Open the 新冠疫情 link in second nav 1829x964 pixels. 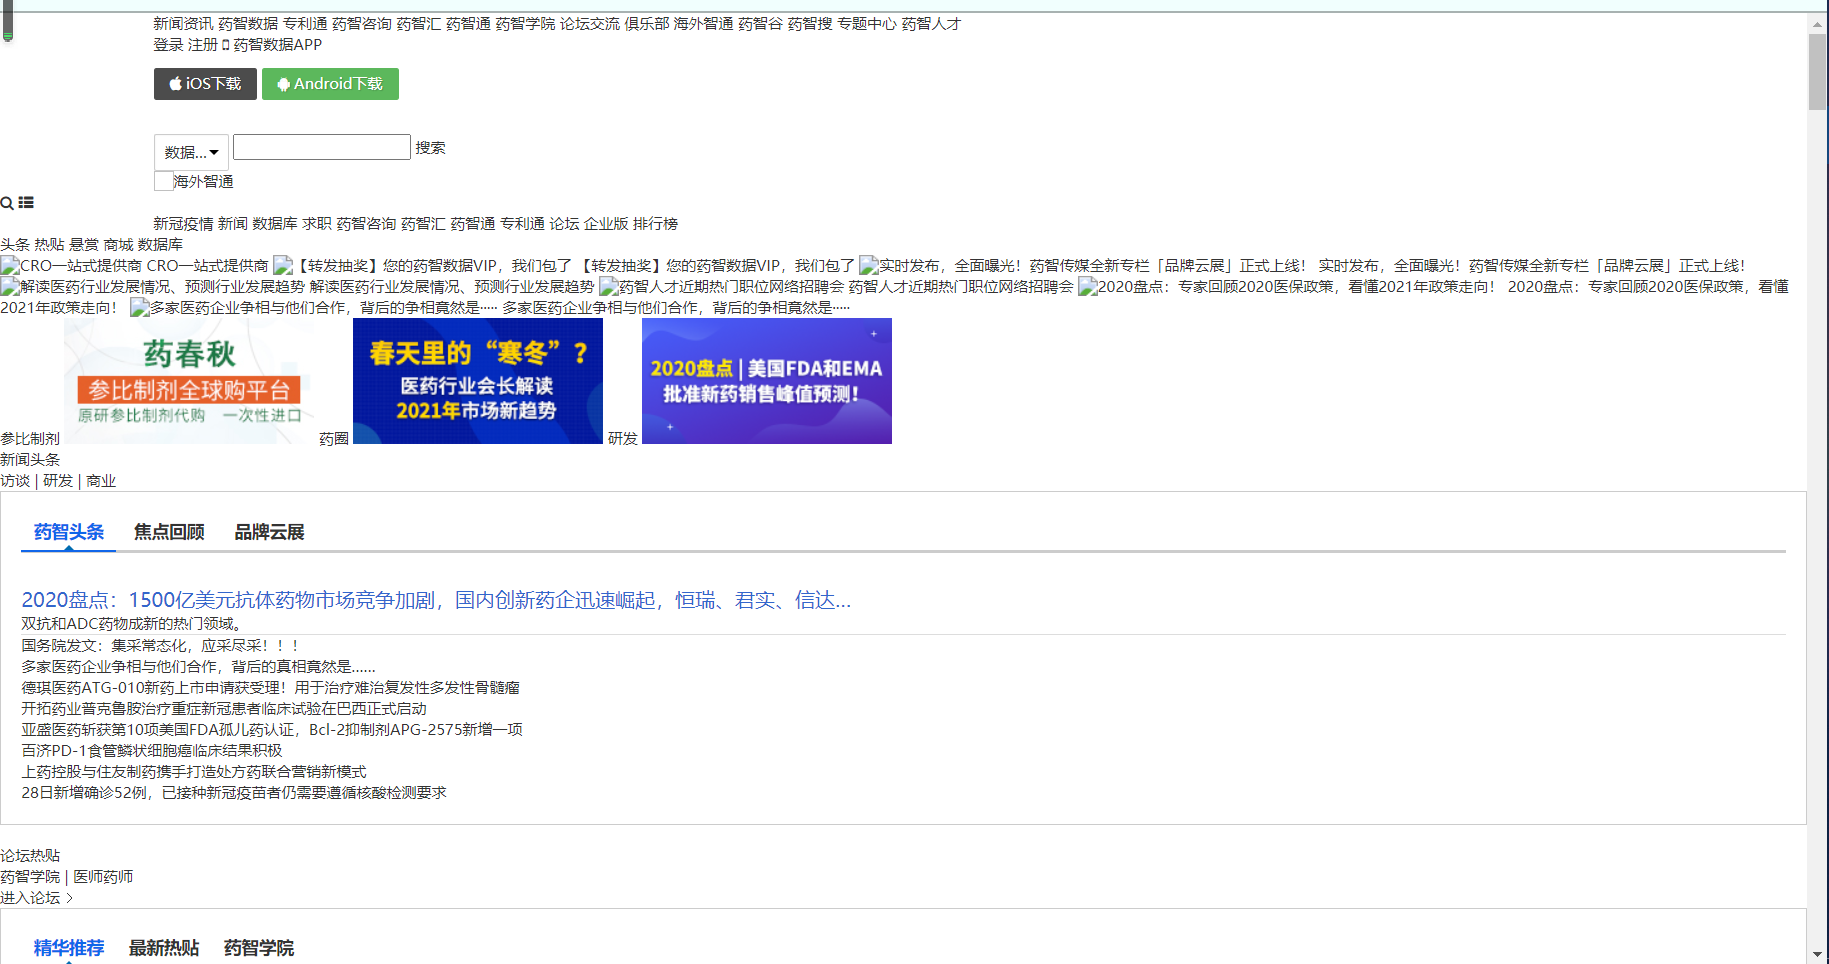[183, 224]
